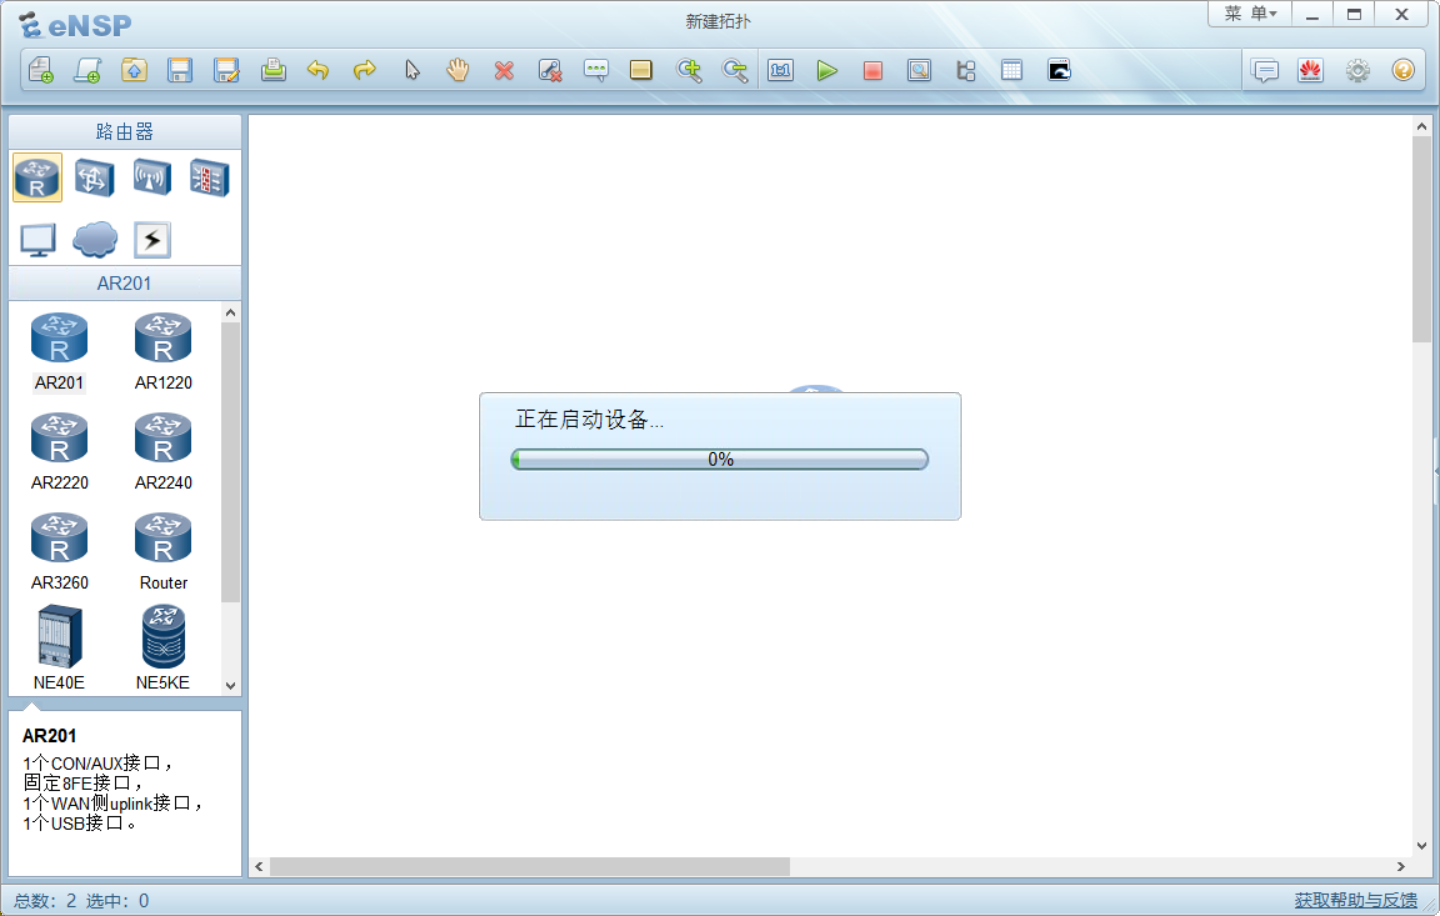Screen dimensions: 1440x916
Task: Open help with the question mark icon
Action: [x=1404, y=70]
